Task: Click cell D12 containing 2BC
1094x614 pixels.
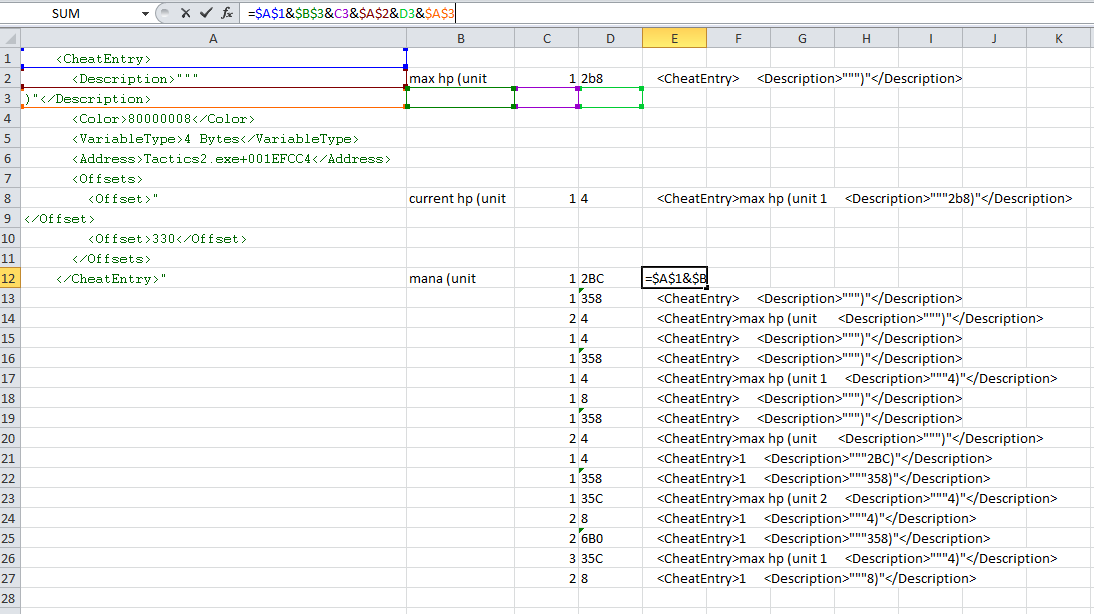Action: coord(610,278)
